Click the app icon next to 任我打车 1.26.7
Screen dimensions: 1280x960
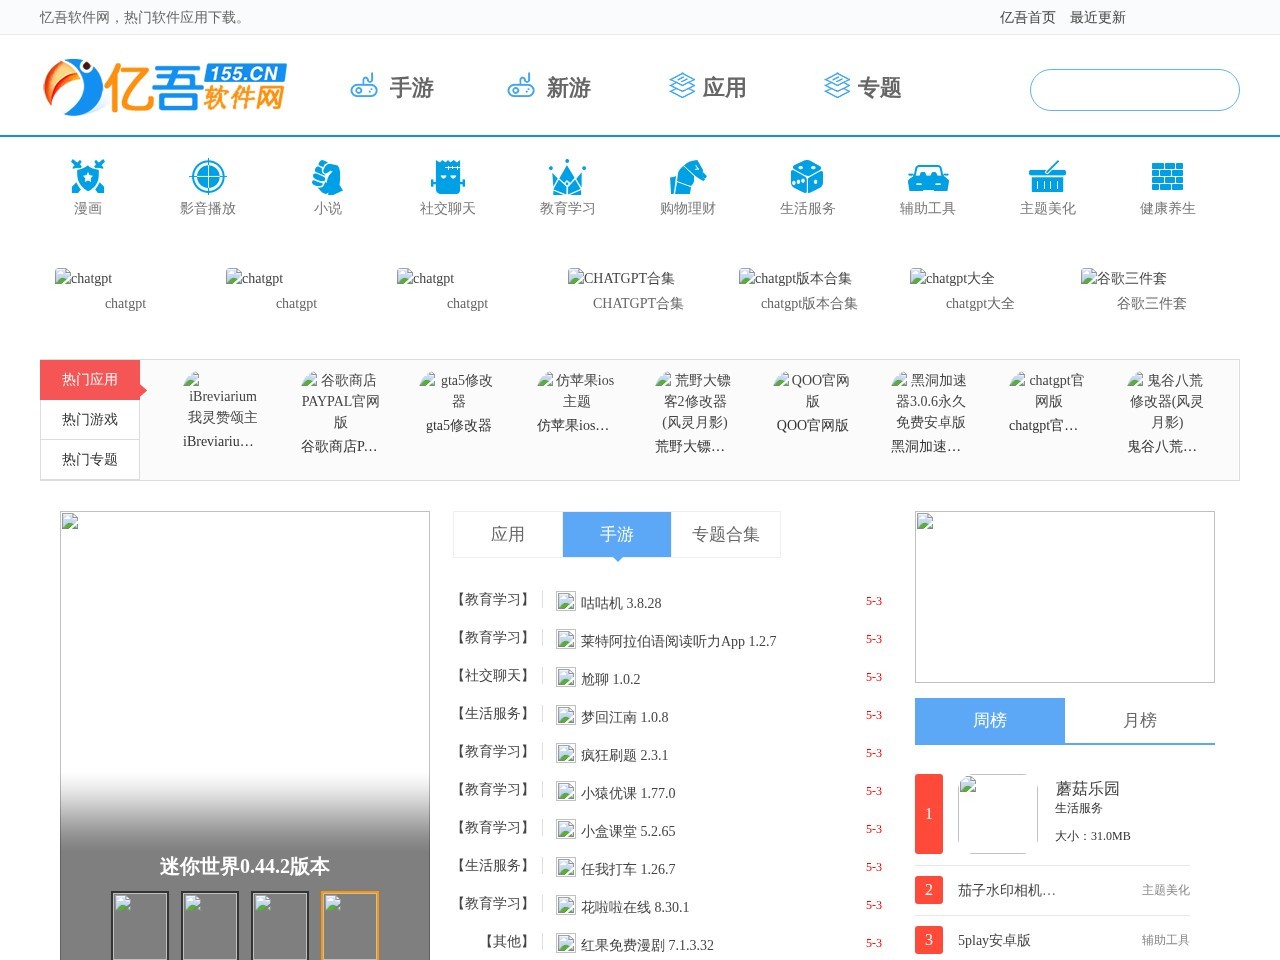[x=566, y=867]
